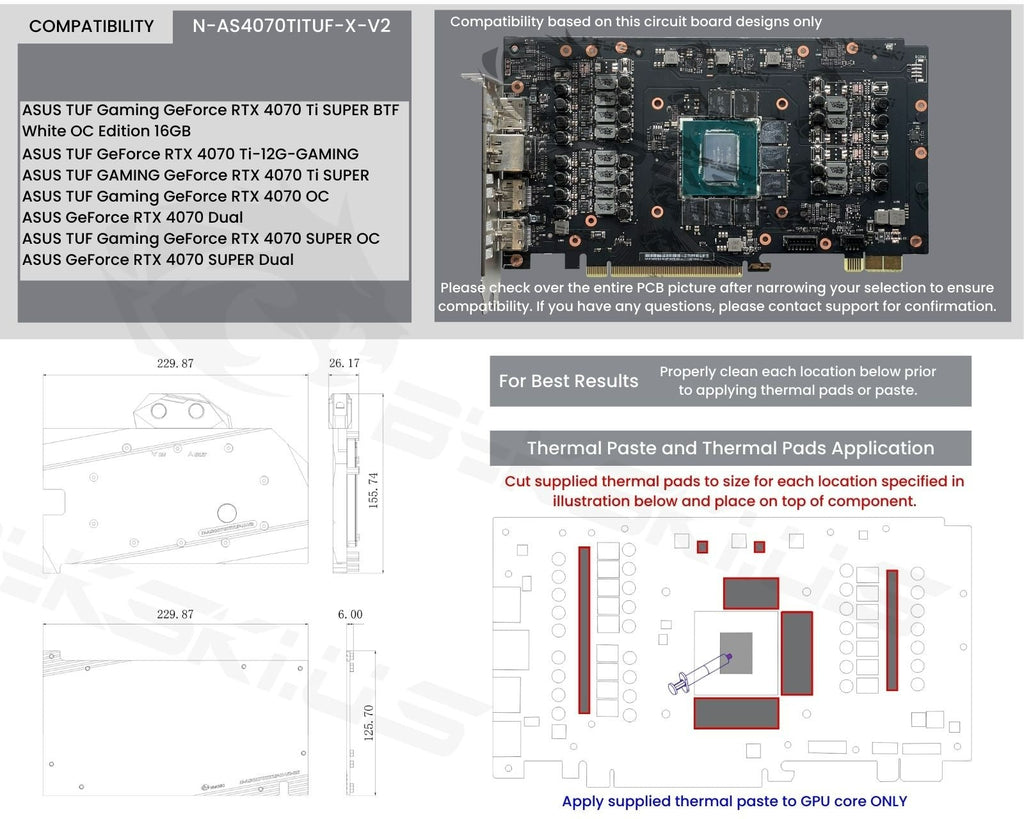The image size is (1024, 819).
Task: Click ASUS GeForce RTX 4070 SUPER Dual entry
Action: click(158, 259)
